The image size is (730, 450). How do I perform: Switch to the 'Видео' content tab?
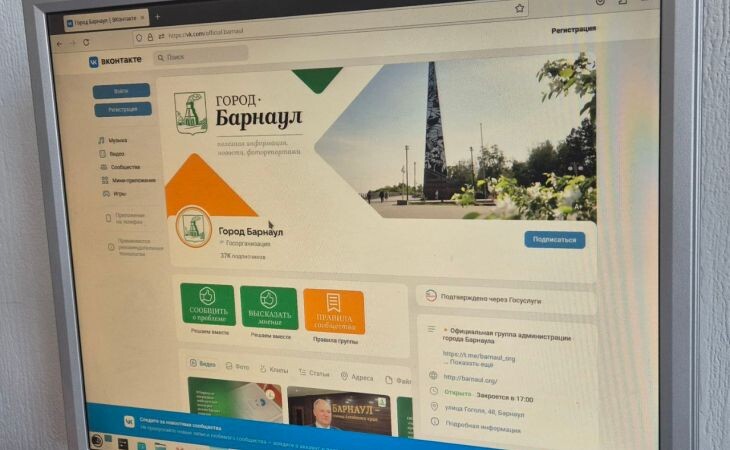click(x=203, y=363)
